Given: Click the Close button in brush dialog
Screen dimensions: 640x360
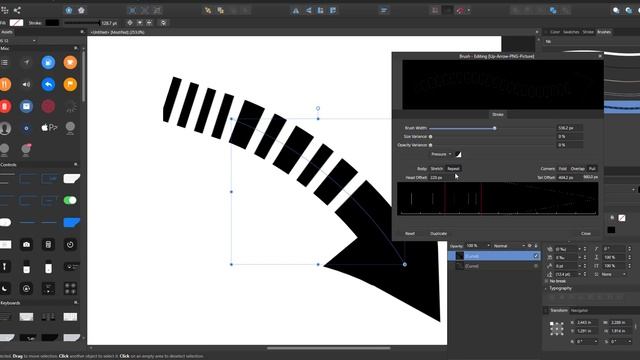Looking at the screenshot, I should [x=586, y=233].
